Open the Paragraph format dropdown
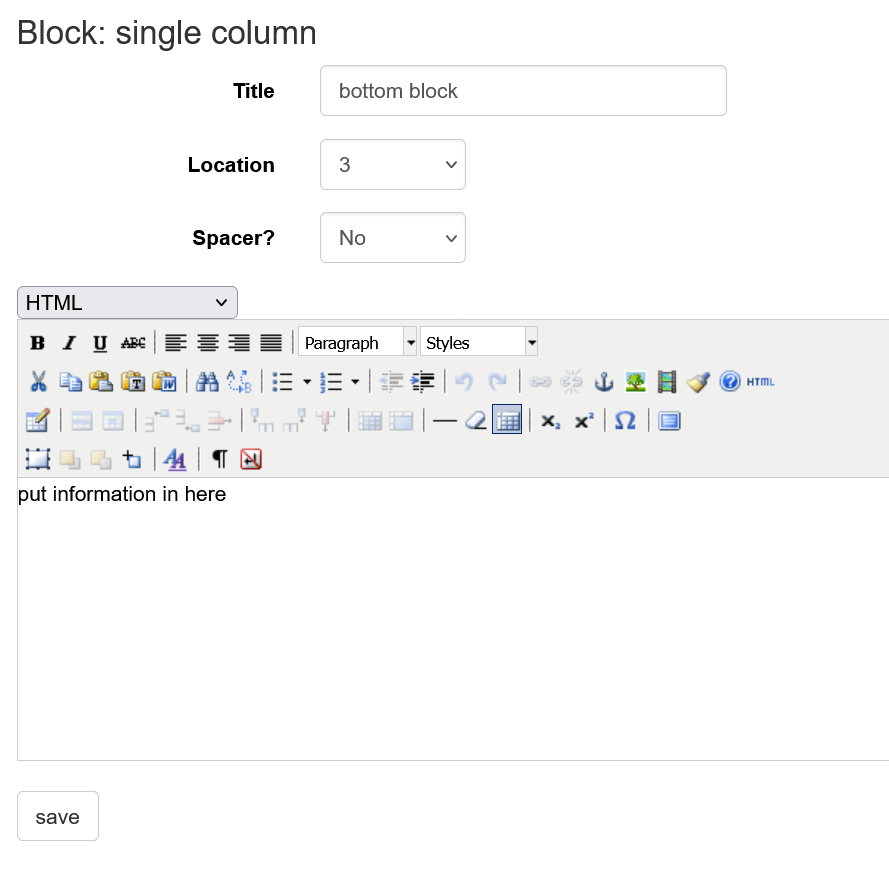Screen dimensions: 889x880 pos(356,341)
